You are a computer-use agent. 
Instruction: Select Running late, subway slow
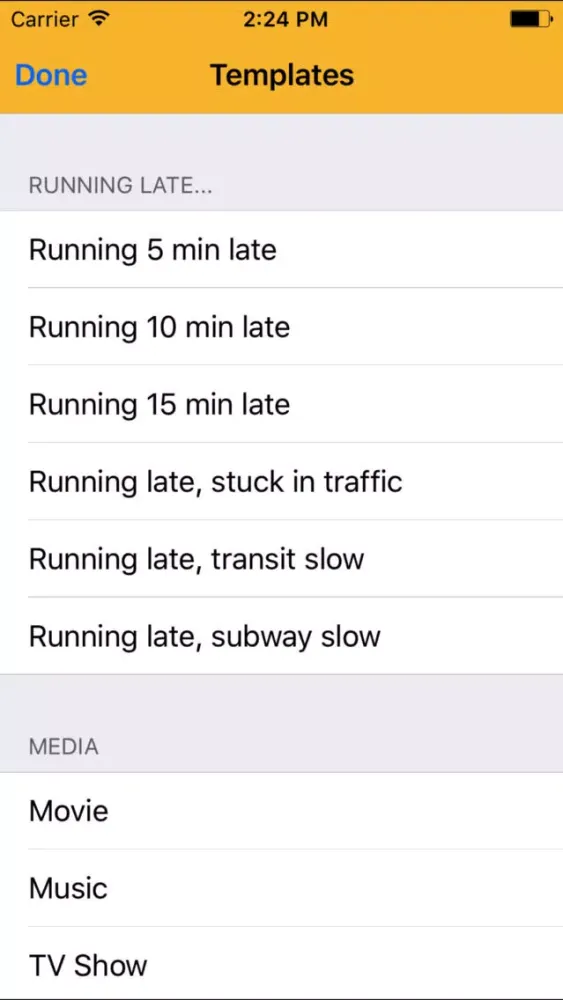click(281, 636)
